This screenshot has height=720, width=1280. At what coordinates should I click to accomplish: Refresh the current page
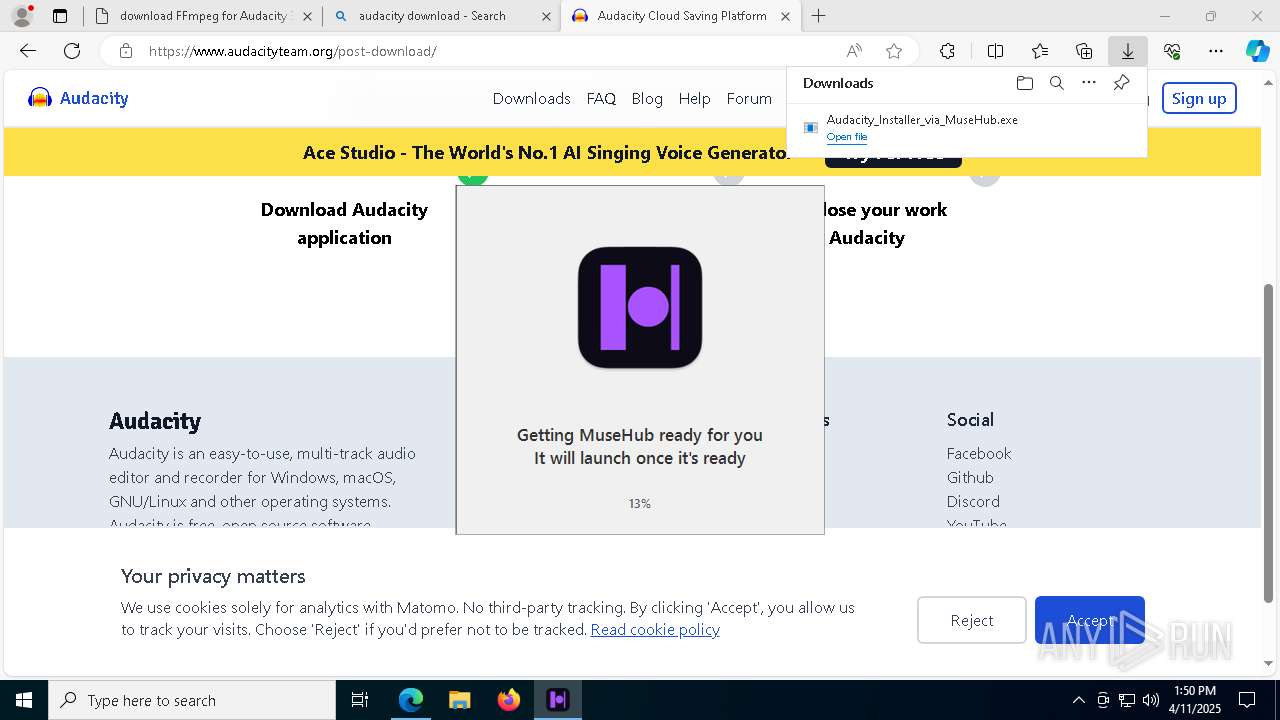pyautogui.click(x=72, y=51)
